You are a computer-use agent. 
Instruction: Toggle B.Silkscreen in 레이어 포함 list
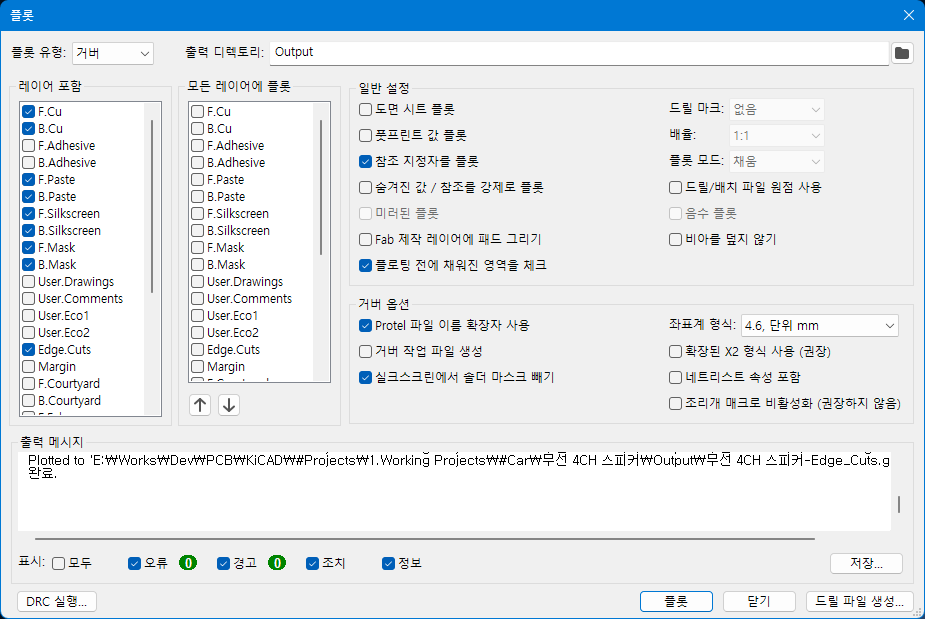[x=28, y=231]
